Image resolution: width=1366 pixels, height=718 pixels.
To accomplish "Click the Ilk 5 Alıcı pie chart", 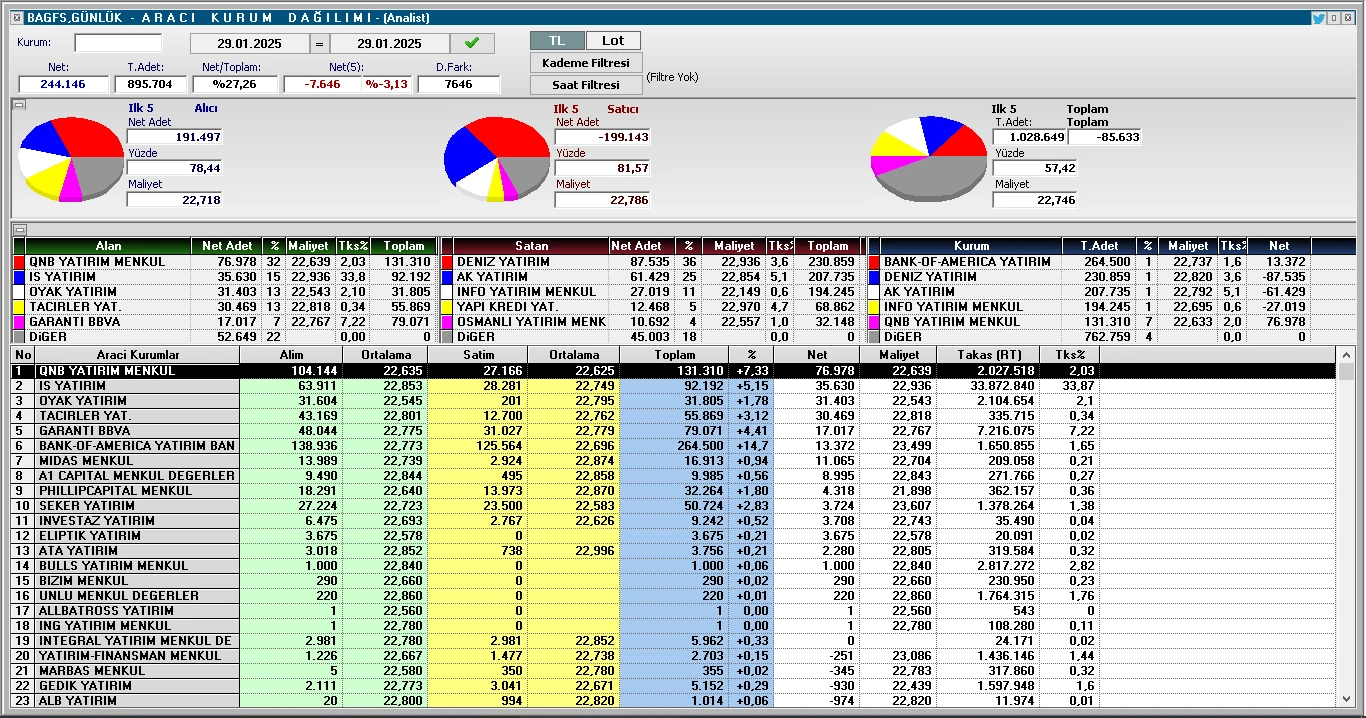I will tap(70, 158).
